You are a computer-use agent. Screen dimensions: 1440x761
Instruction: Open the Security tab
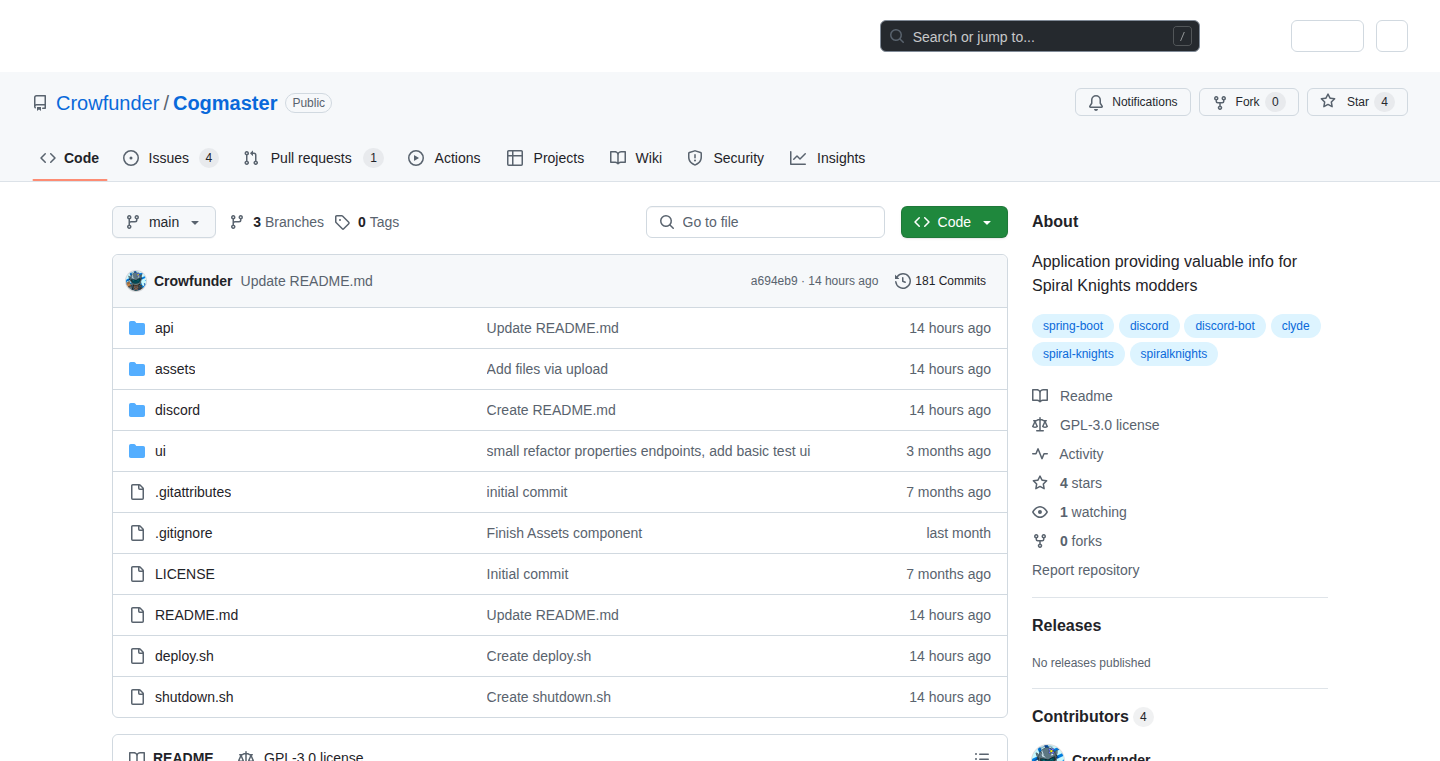pyautogui.click(x=726, y=158)
